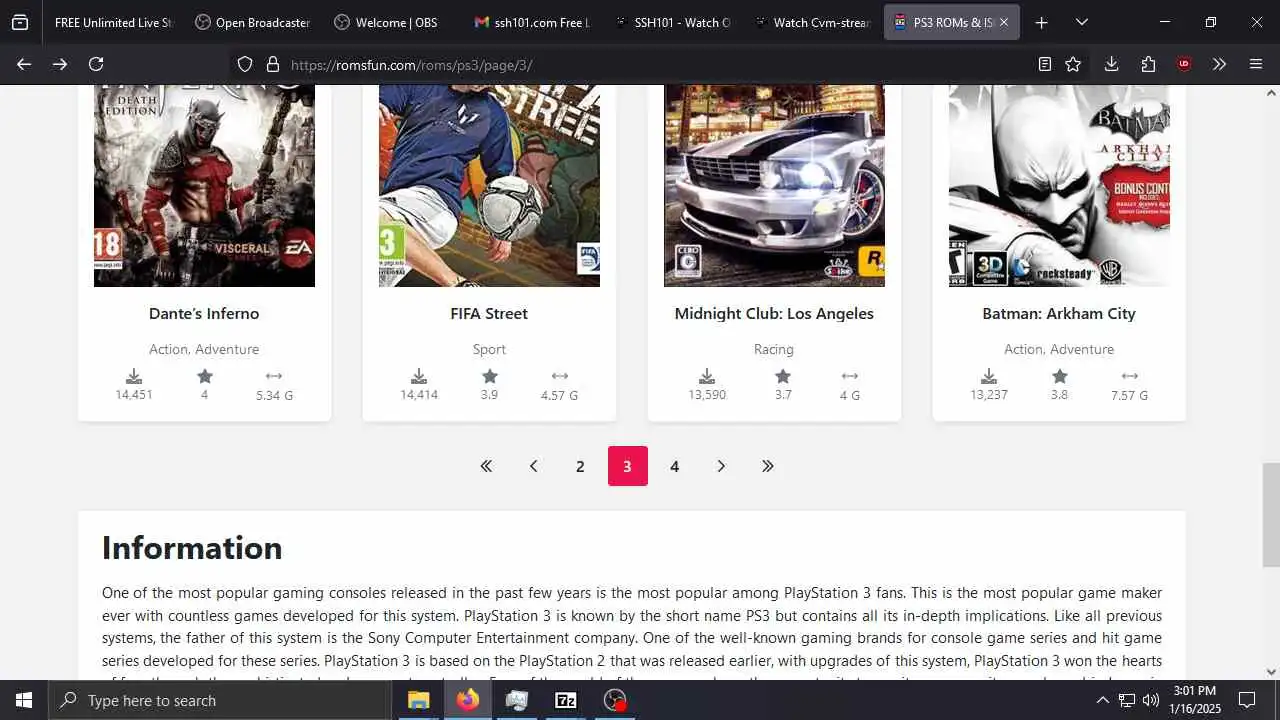Switch to Open Broadcaster tab
The image size is (1280, 720).
click(252, 22)
